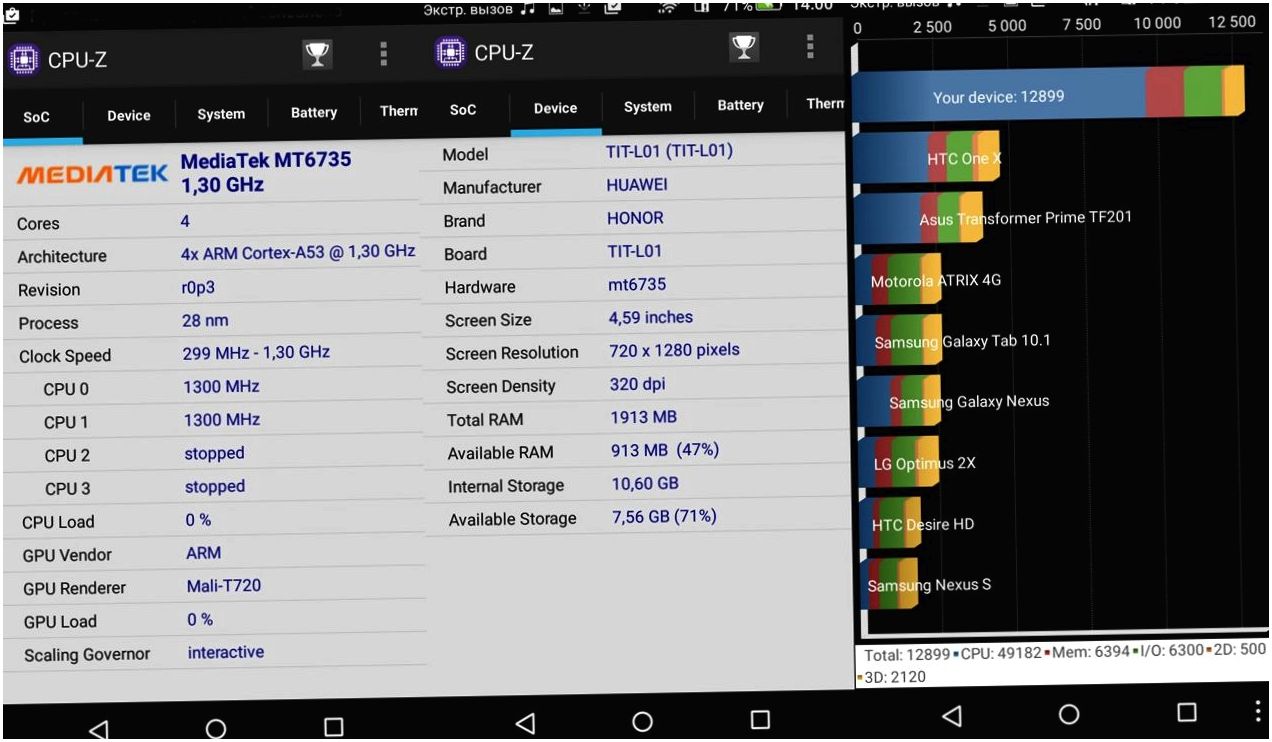Tap the CPU-Z app icon on the SoC screen

(22, 59)
